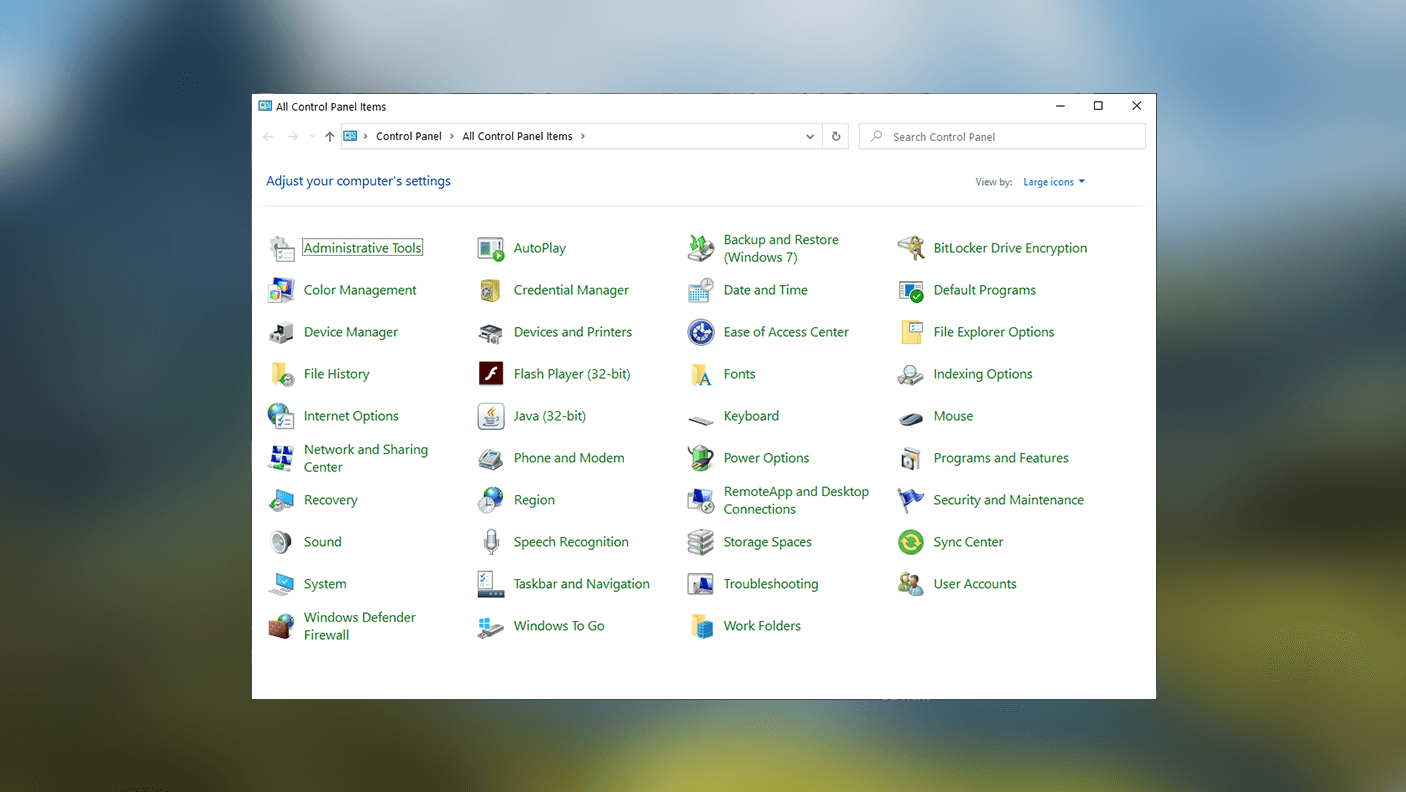
Task: Click the Java coffee cup icon
Action: click(491, 416)
